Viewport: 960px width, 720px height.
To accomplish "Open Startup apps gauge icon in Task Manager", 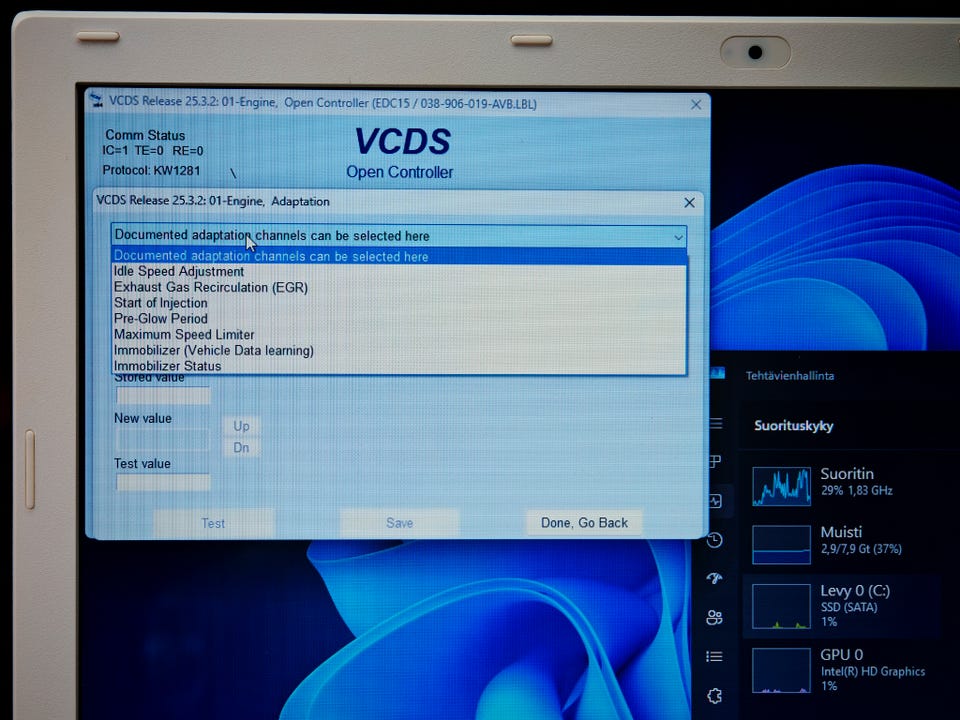I will pyautogui.click(x=714, y=578).
